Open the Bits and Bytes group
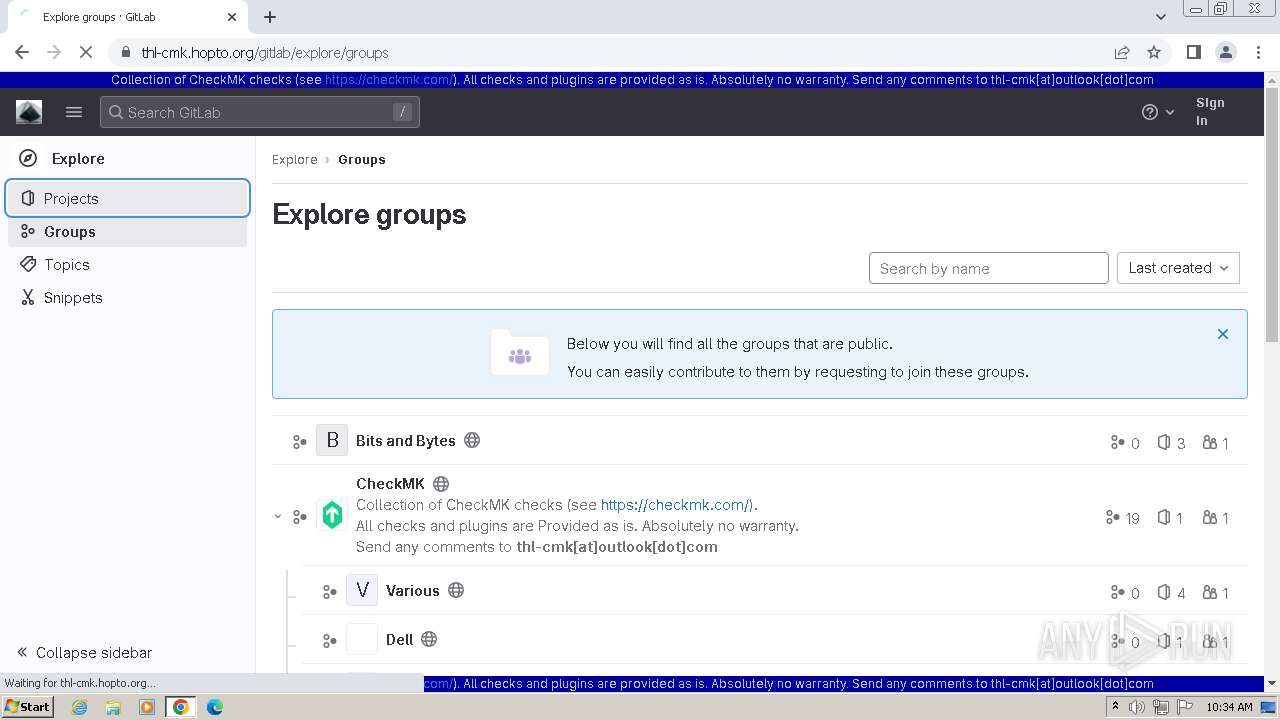 (406, 440)
